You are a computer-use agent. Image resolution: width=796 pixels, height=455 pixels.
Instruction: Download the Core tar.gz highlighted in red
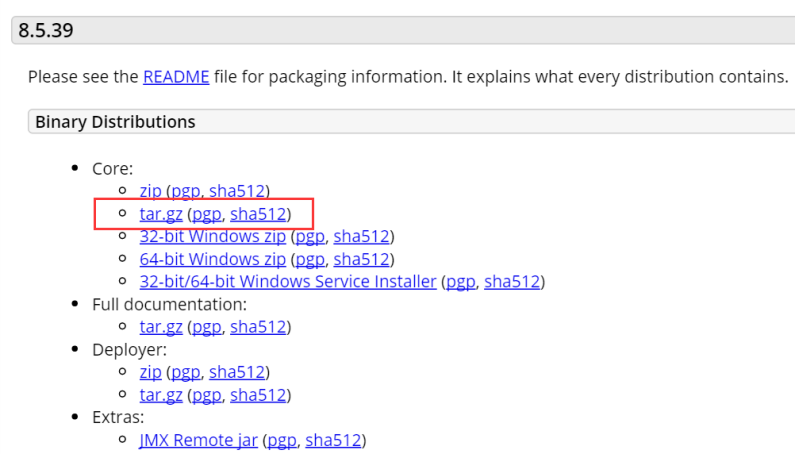161,214
